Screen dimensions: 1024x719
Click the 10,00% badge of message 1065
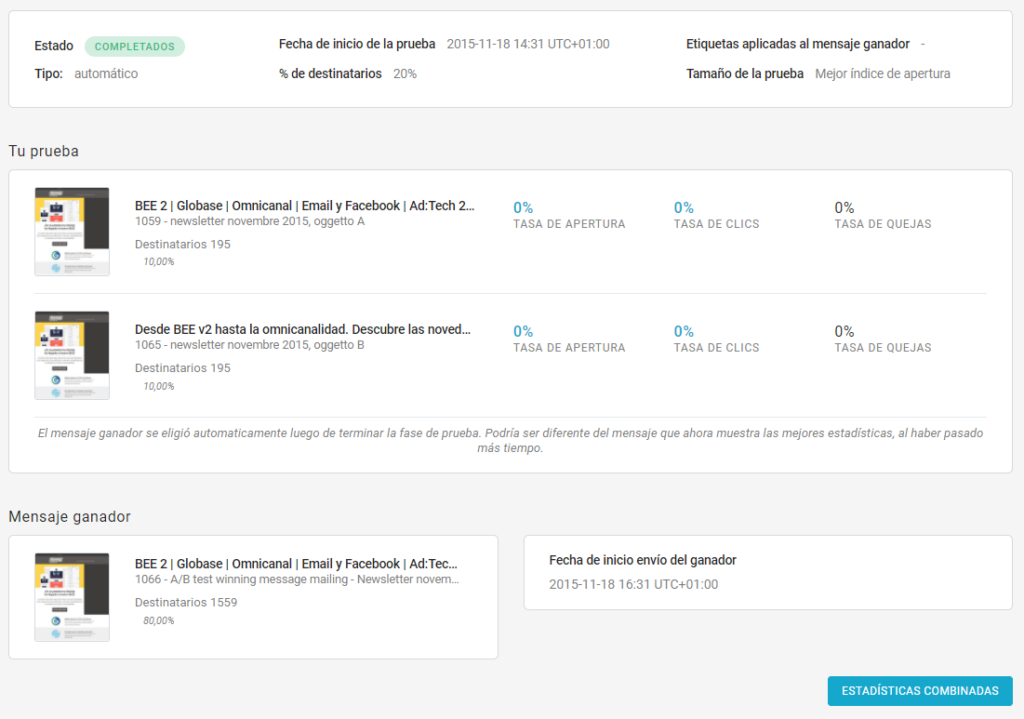[x=158, y=386]
